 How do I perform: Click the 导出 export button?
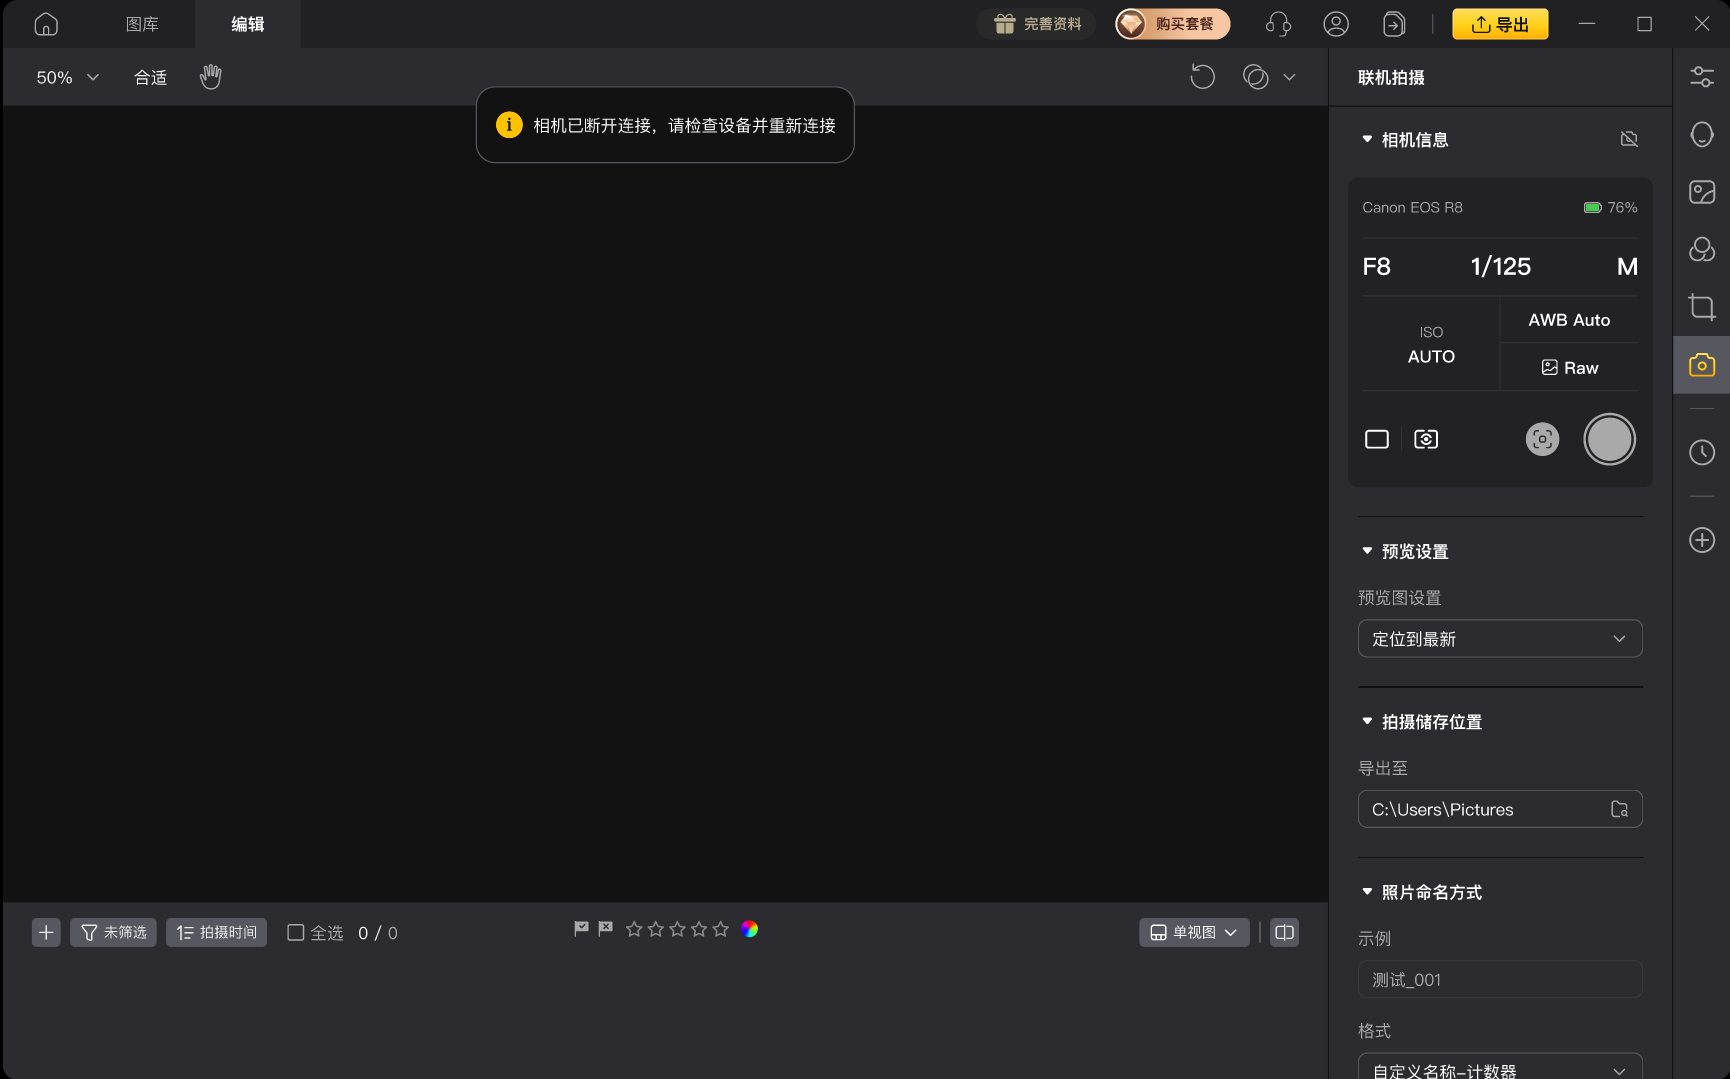click(x=1500, y=23)
